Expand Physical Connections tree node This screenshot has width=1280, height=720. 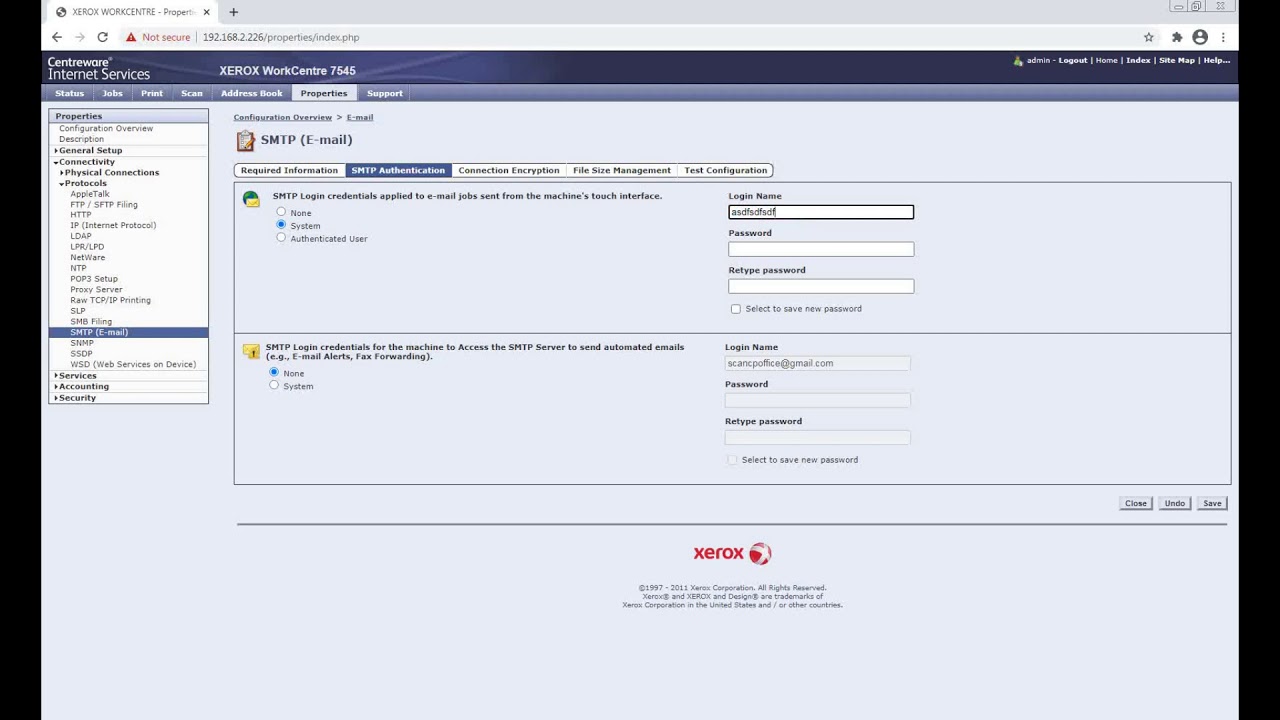click(62, 173)
